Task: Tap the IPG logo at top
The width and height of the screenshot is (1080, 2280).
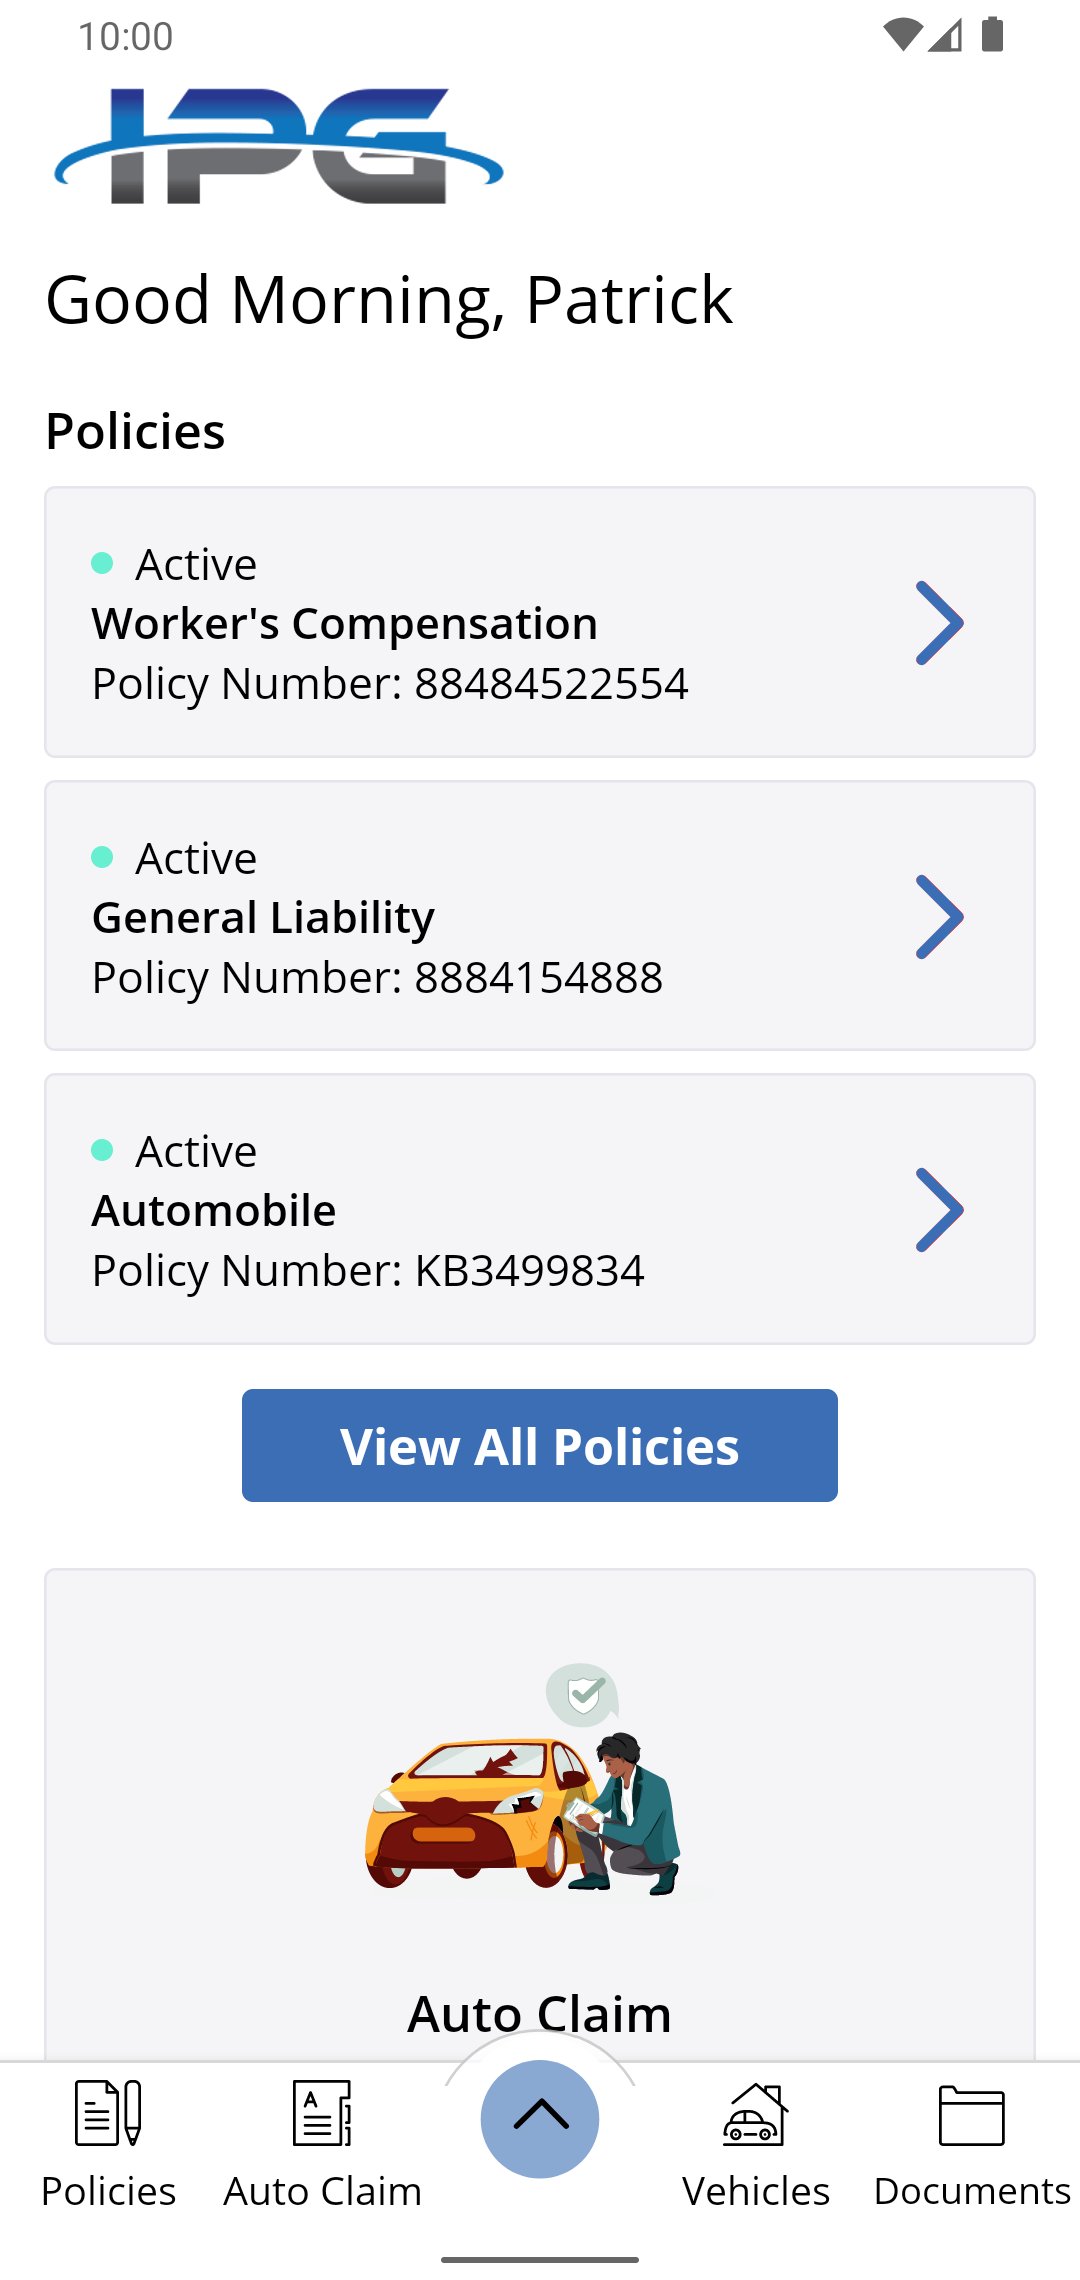Action: [x=278, y=147]
